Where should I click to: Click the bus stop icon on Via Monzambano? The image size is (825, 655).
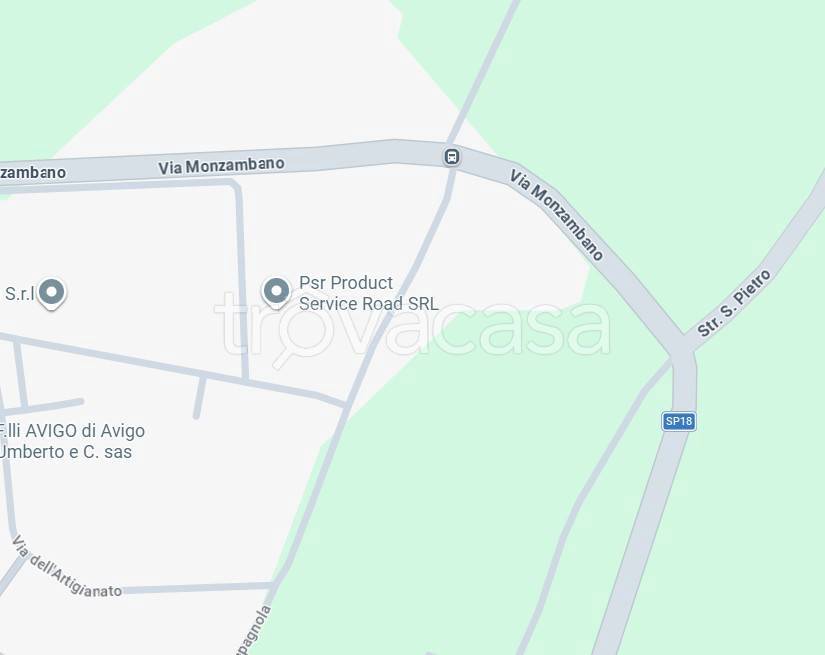tap(451, 157)
